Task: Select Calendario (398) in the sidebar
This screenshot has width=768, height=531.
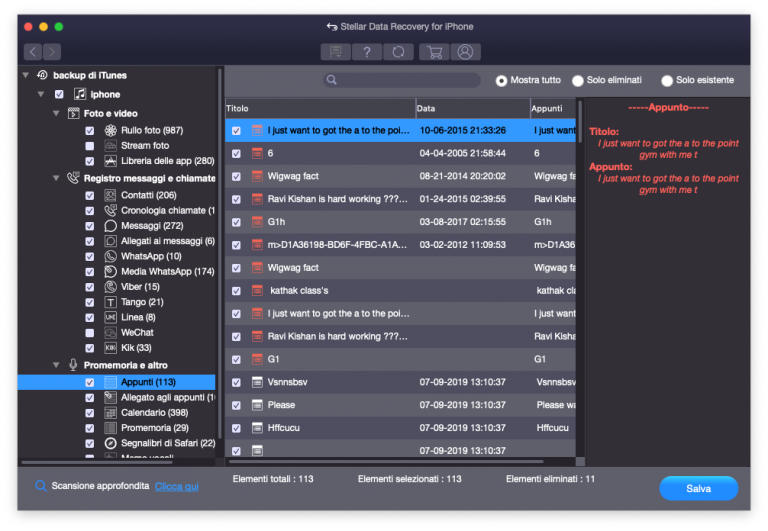Action: point(155,413)
